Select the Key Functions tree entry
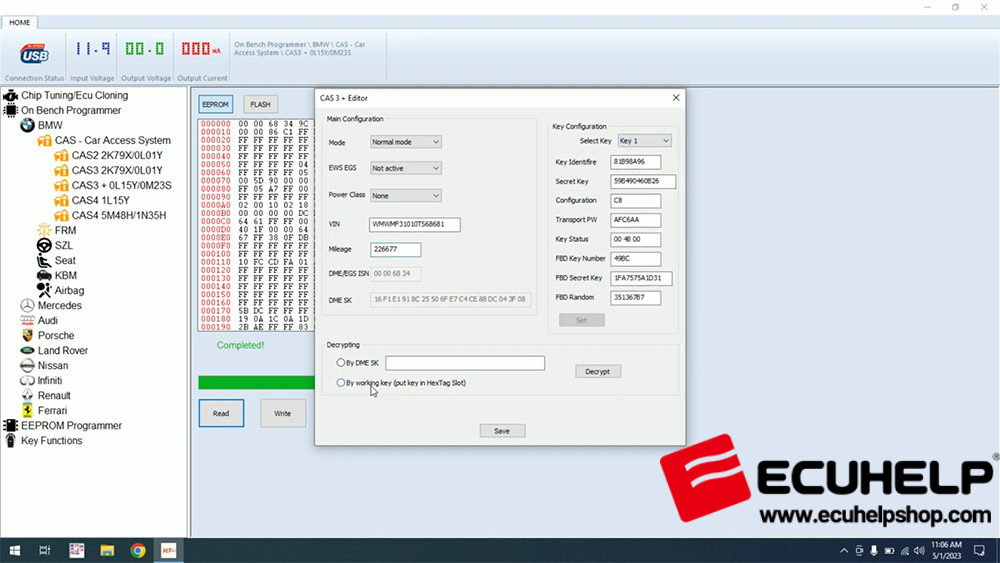Viewport: 1000px width, 563px height. click(x=52, y=441)
